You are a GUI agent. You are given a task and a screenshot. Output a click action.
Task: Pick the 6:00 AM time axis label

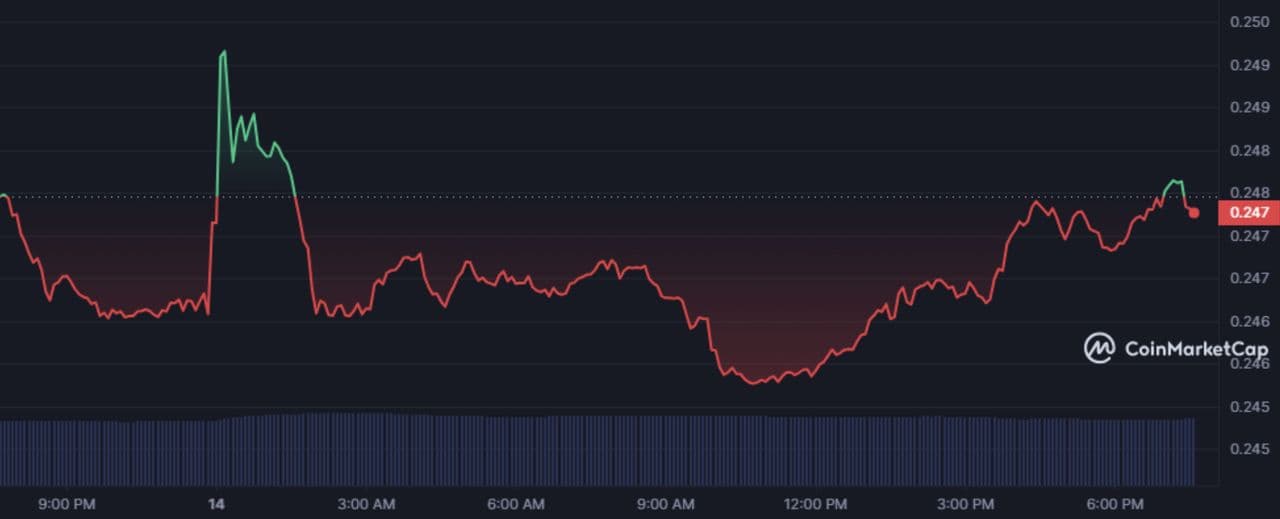tap(517, 503)
